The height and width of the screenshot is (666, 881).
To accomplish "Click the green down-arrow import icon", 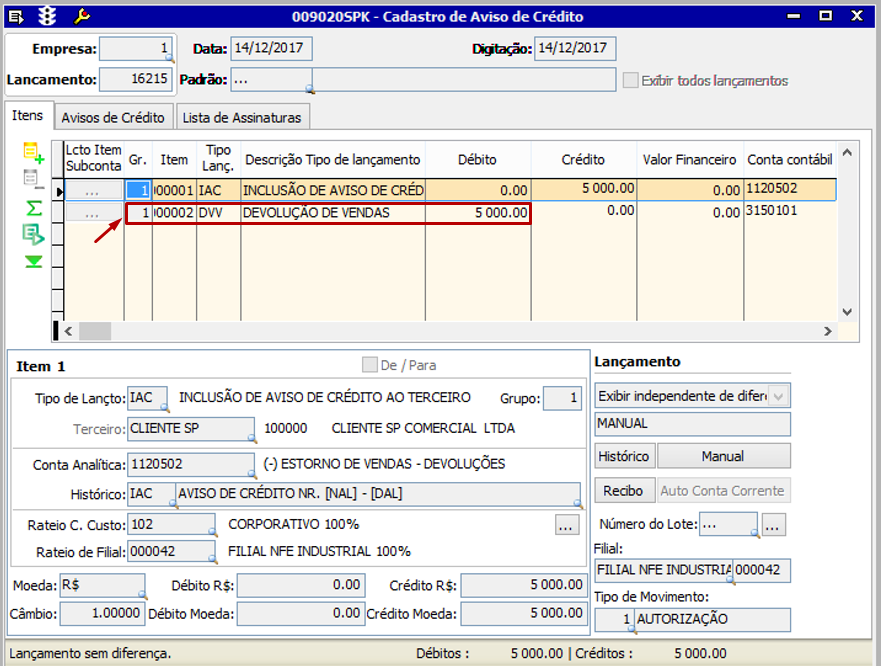I will pyautogui.click(x=34, y=261).
